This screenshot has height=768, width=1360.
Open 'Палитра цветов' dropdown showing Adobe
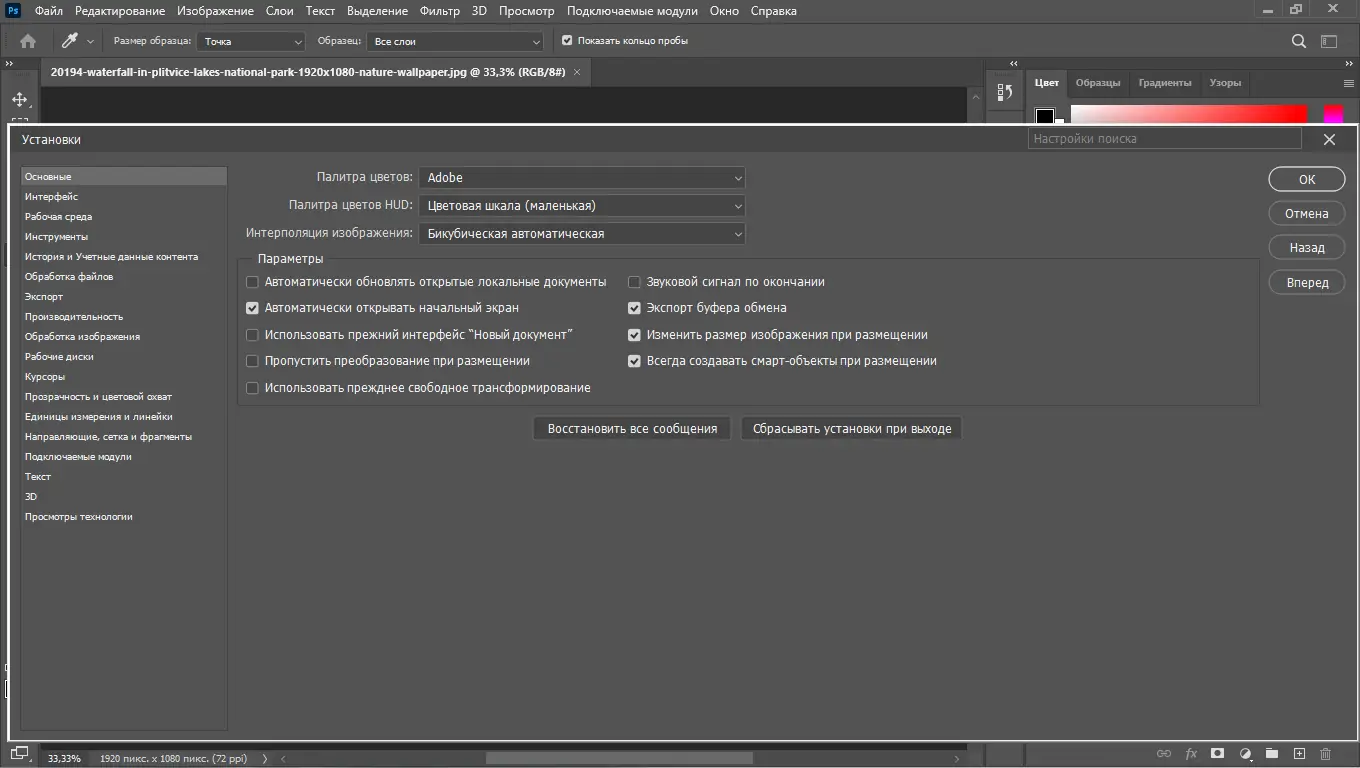582,178
